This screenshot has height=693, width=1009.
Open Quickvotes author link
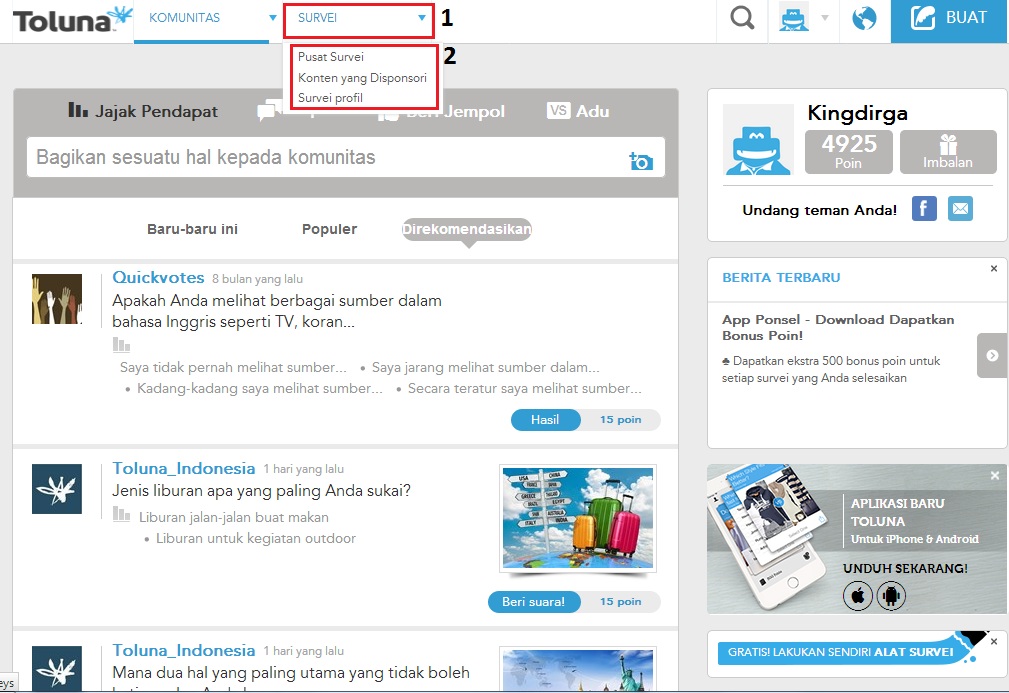[x=158, y=277]
